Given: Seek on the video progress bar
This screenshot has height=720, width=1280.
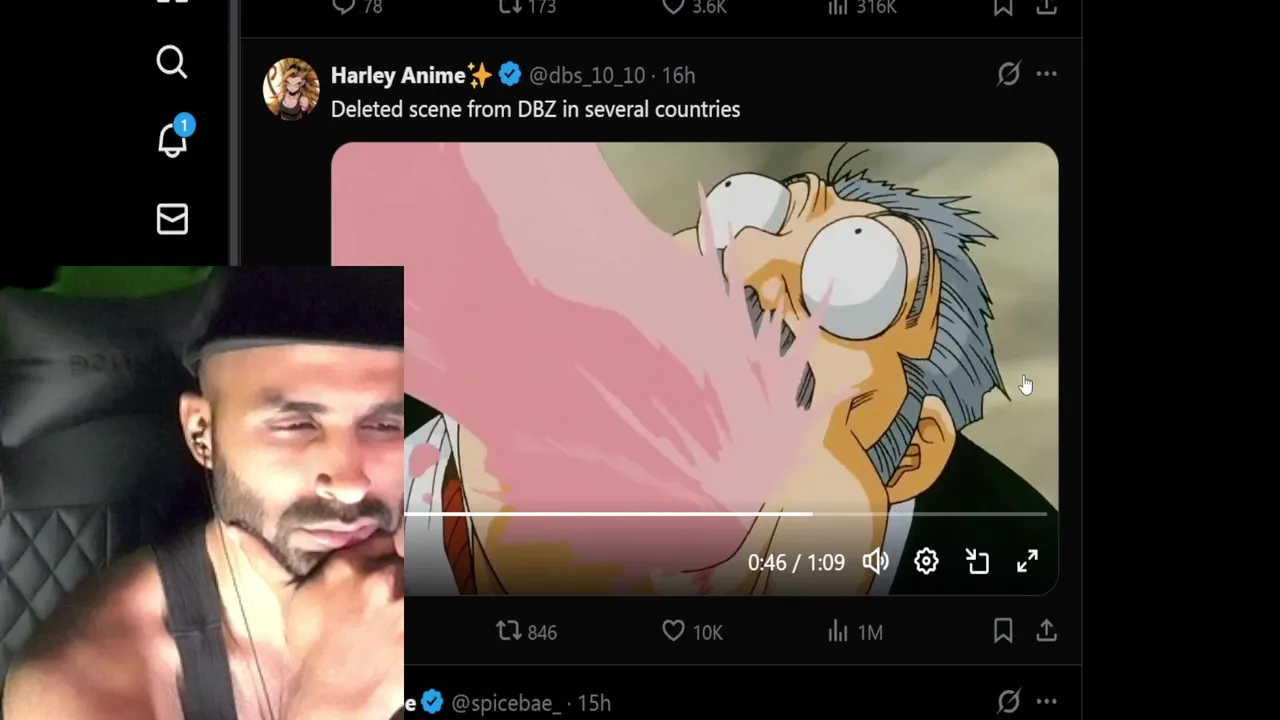Looking at the screenshot, I should [x=726, y=514].
